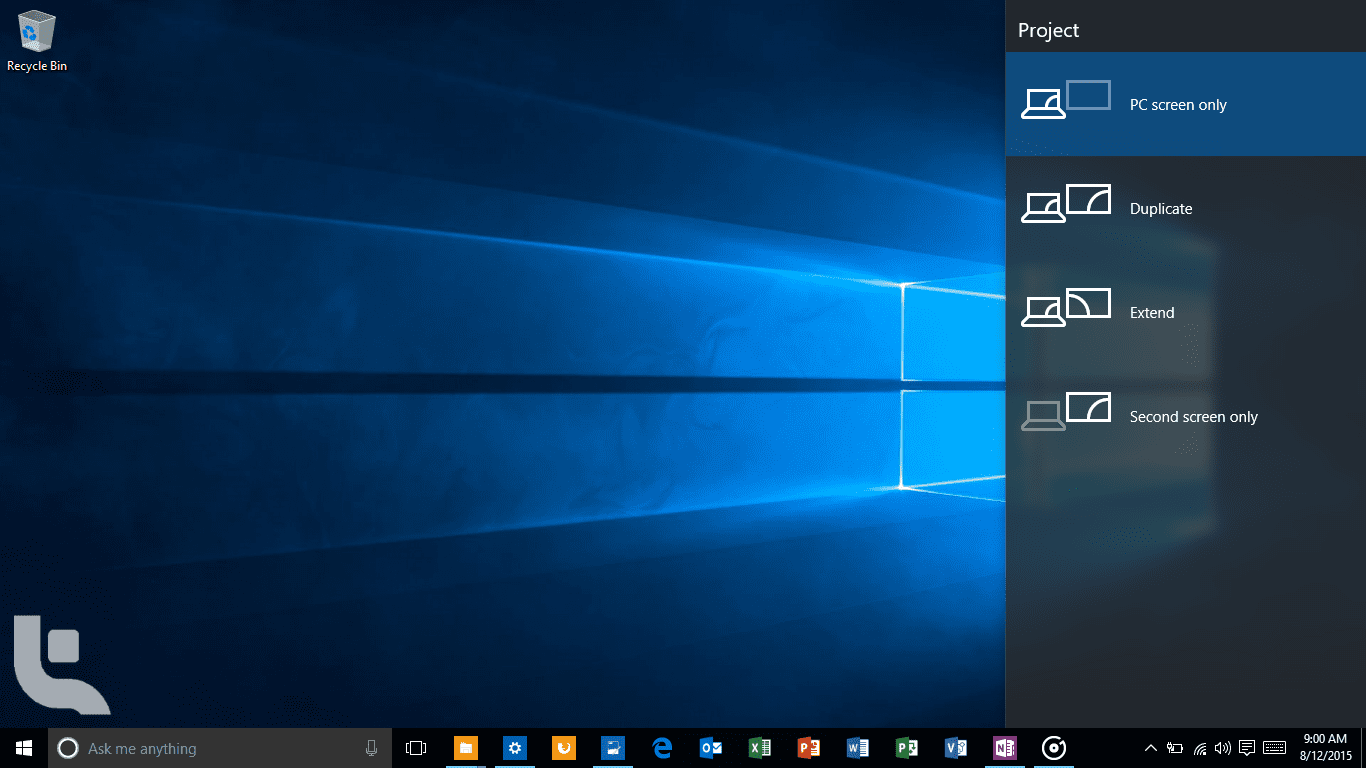
Task: Focus the Ask me anything search box
Action: tap(220, 748)
